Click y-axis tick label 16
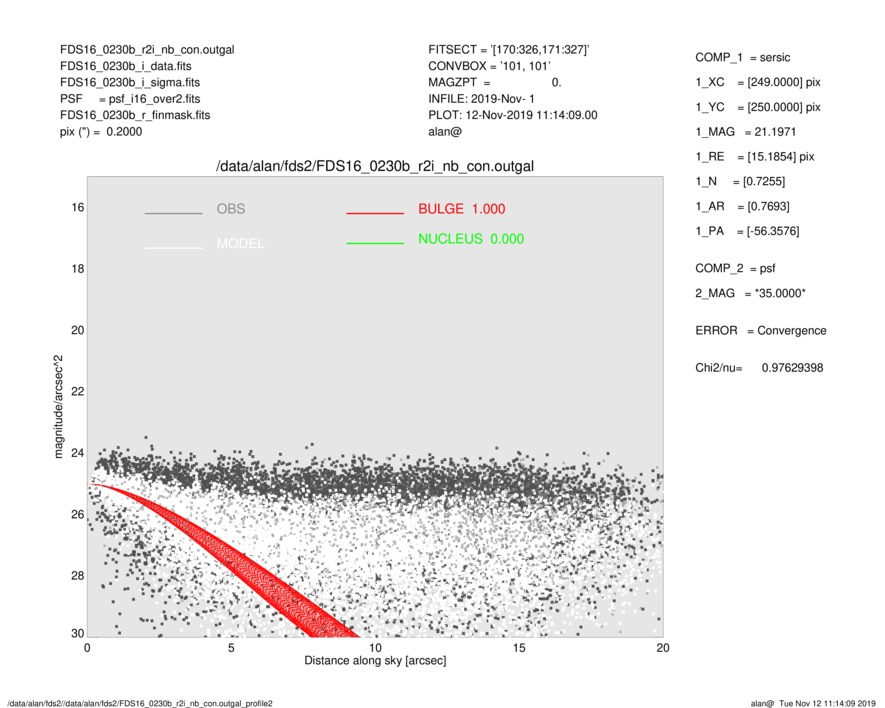 pos(77,208)
